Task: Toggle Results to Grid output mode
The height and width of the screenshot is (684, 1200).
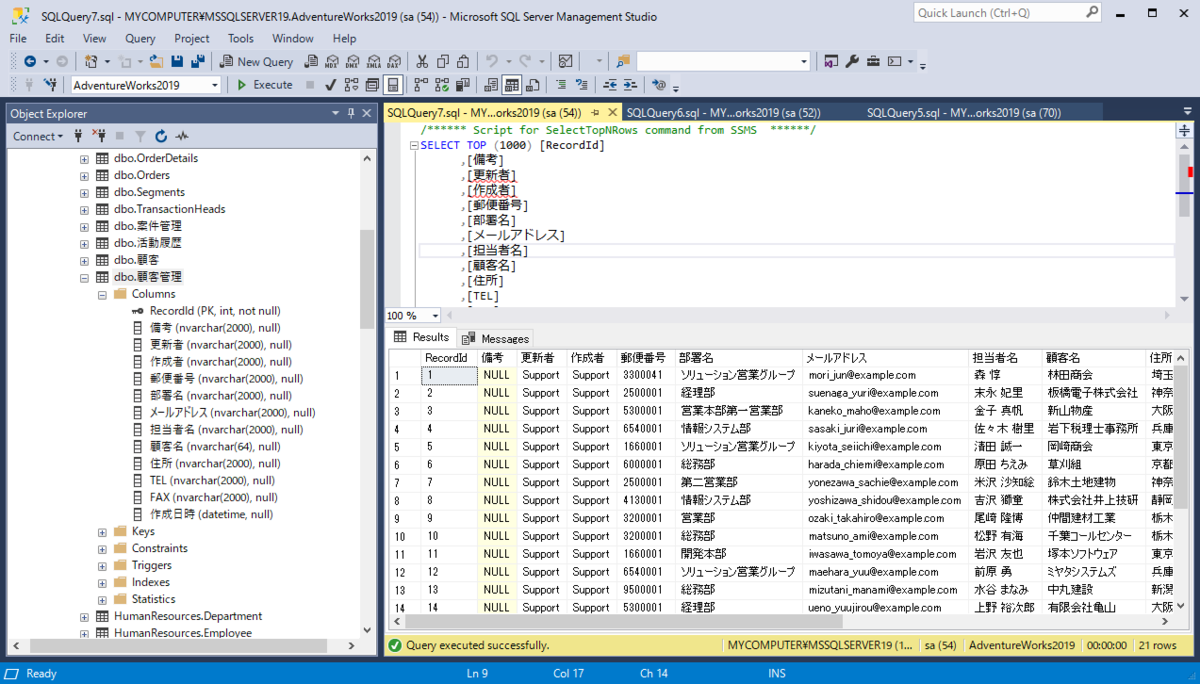Action: [510, 85]
